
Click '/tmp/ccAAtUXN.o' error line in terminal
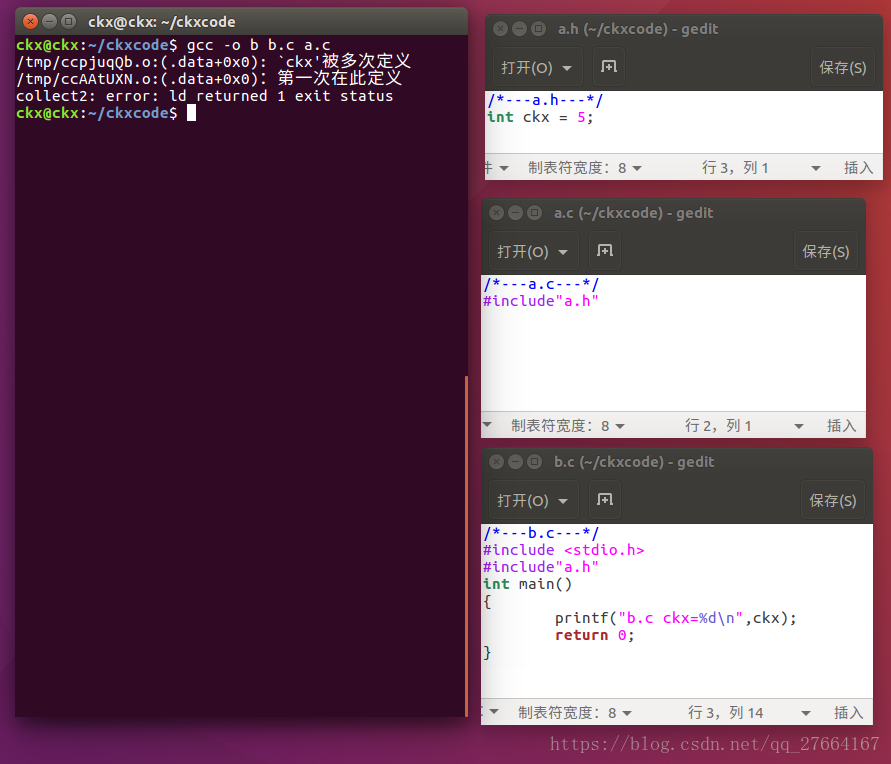coord(209,79)
